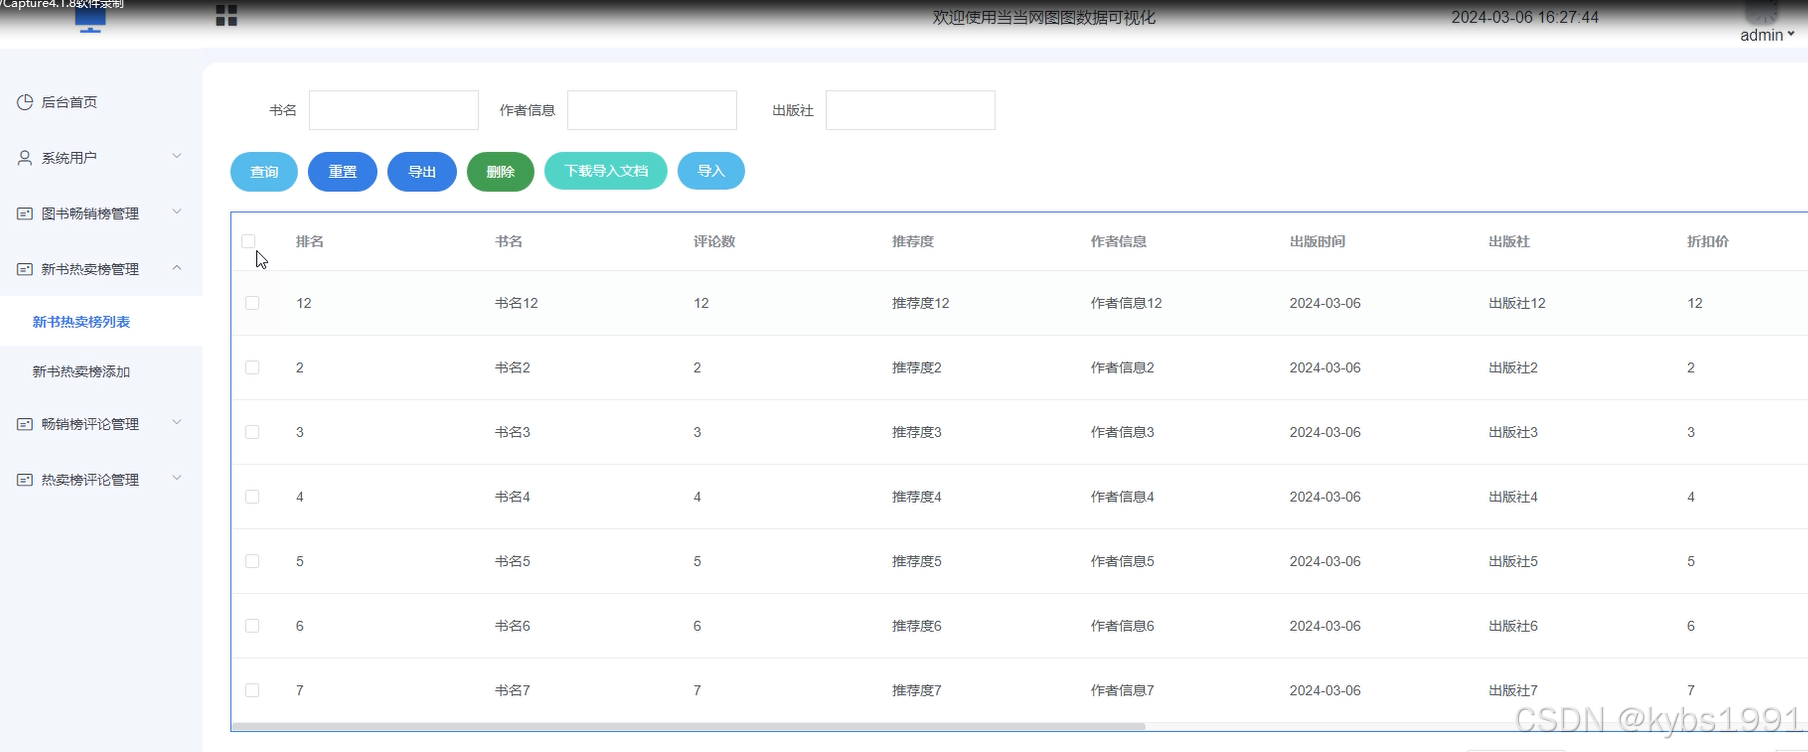Click the 查询 search button
Screen dimensions: 1808x752
(264, 171)
